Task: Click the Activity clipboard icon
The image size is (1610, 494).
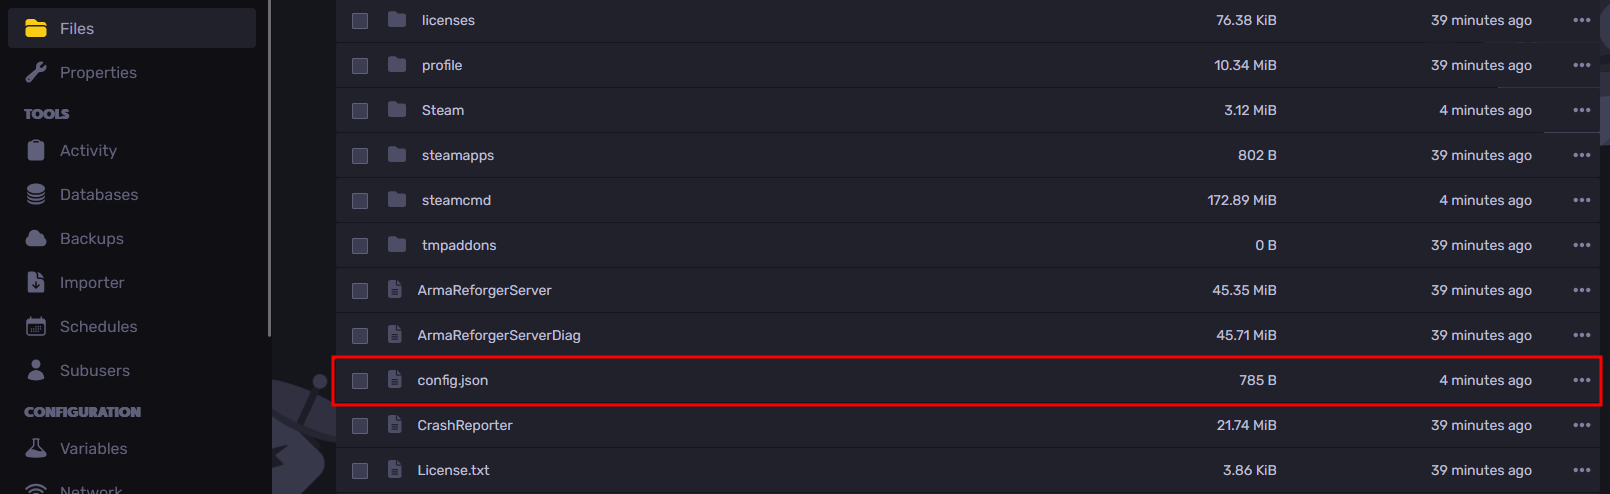Action: coord(36,150)
